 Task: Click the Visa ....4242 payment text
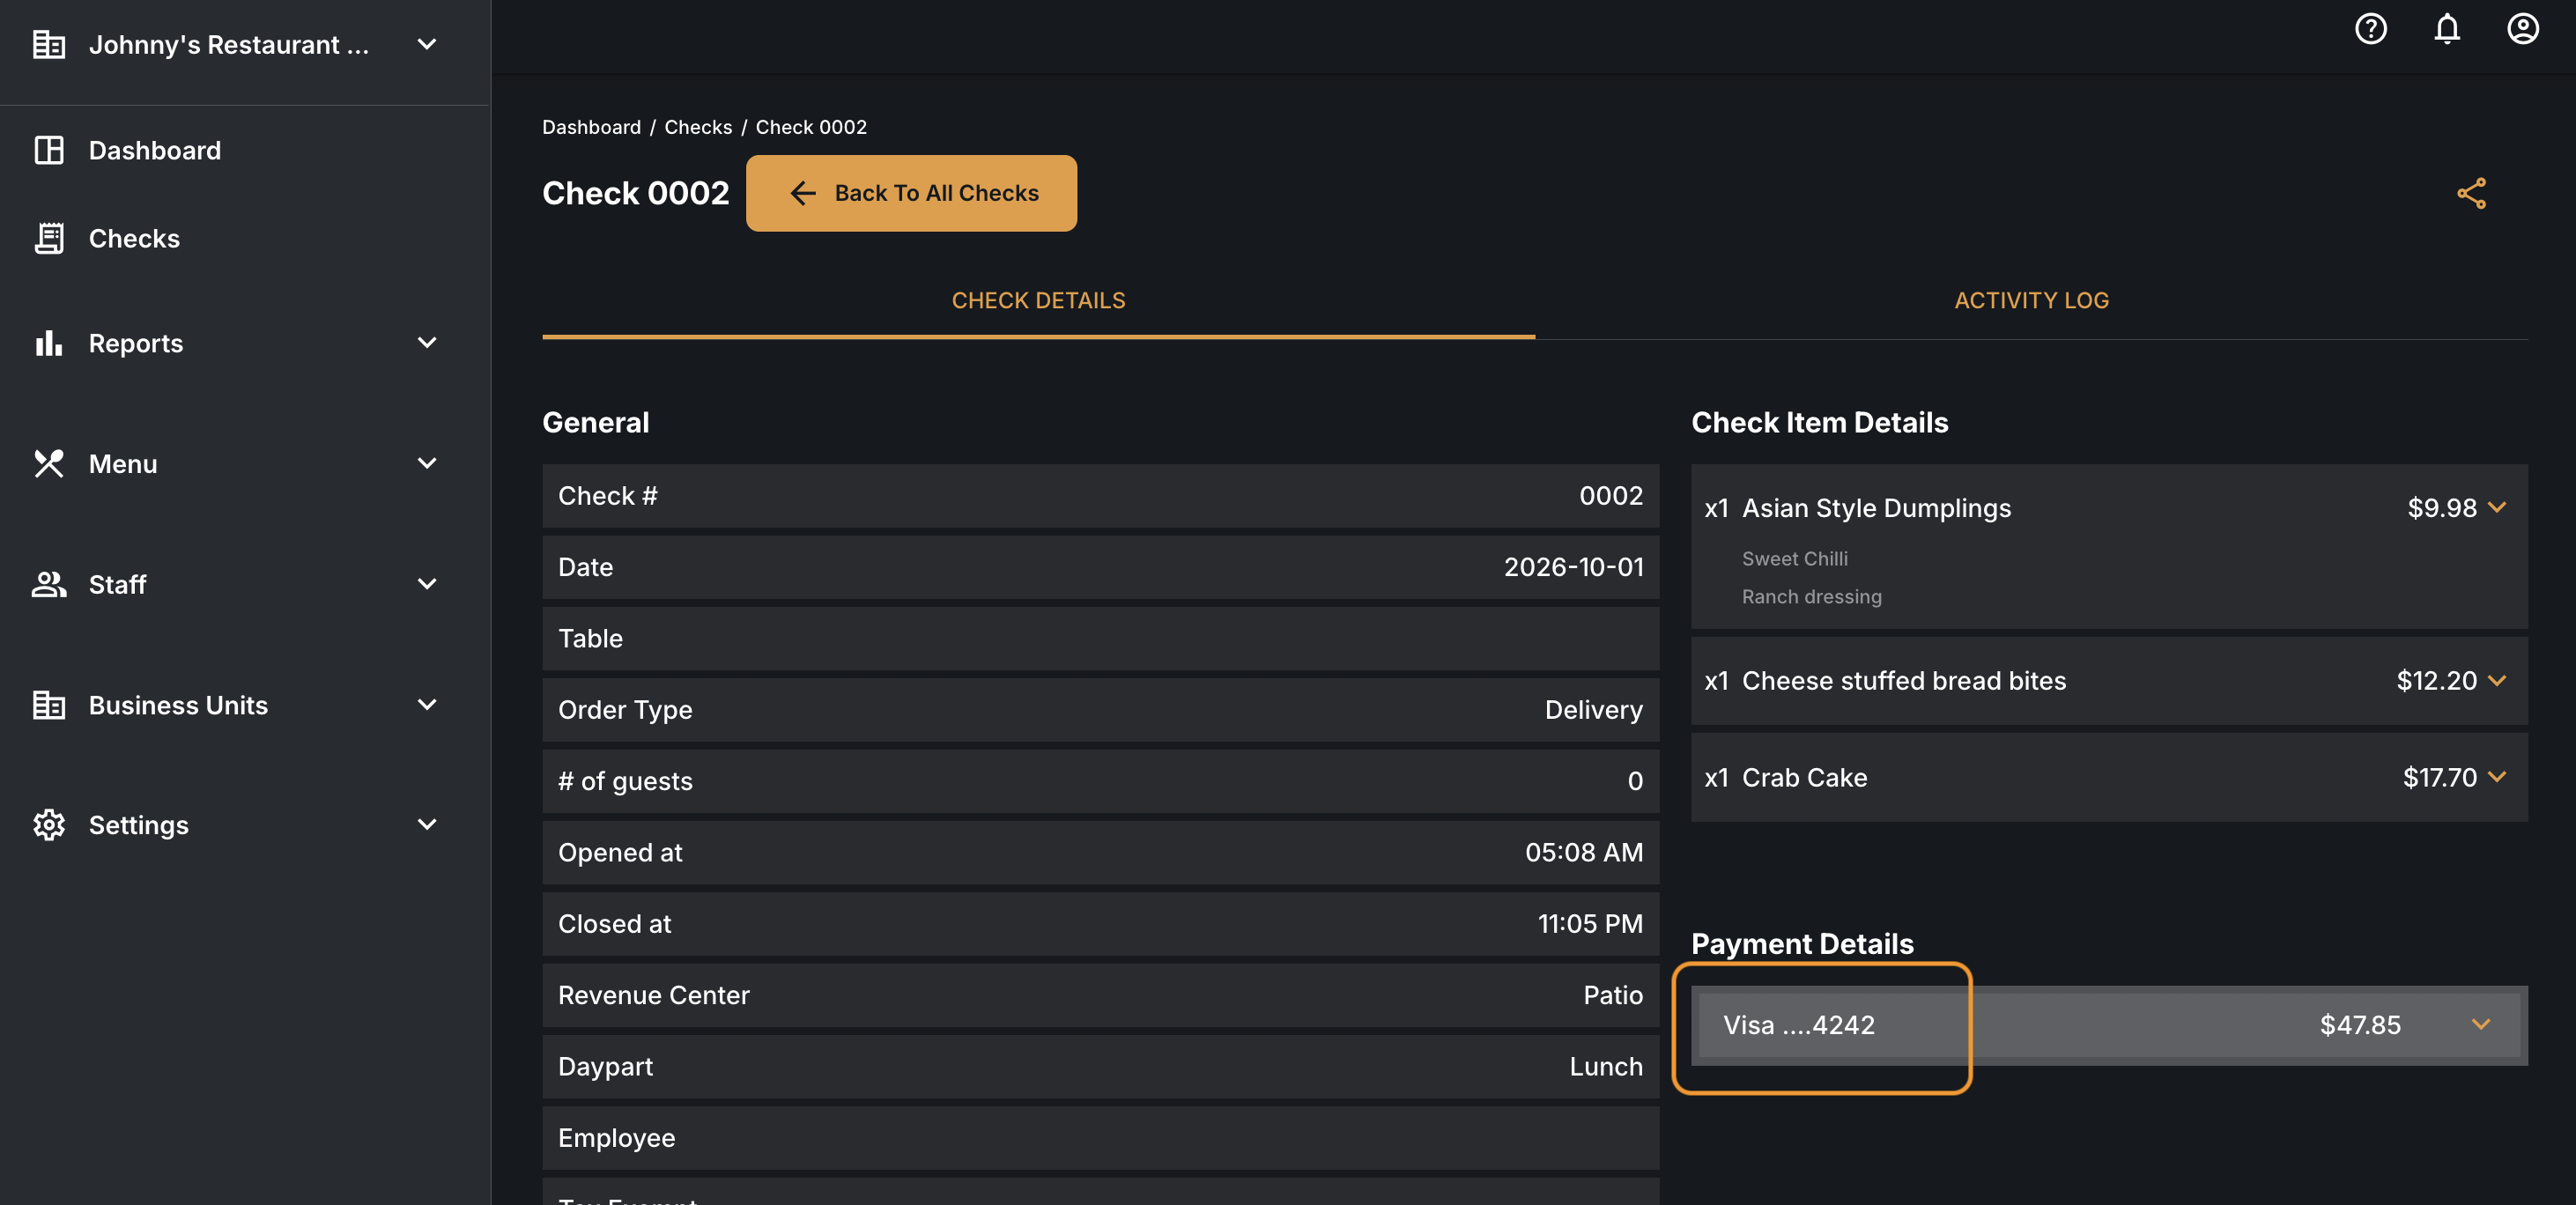[1799, 1025]
